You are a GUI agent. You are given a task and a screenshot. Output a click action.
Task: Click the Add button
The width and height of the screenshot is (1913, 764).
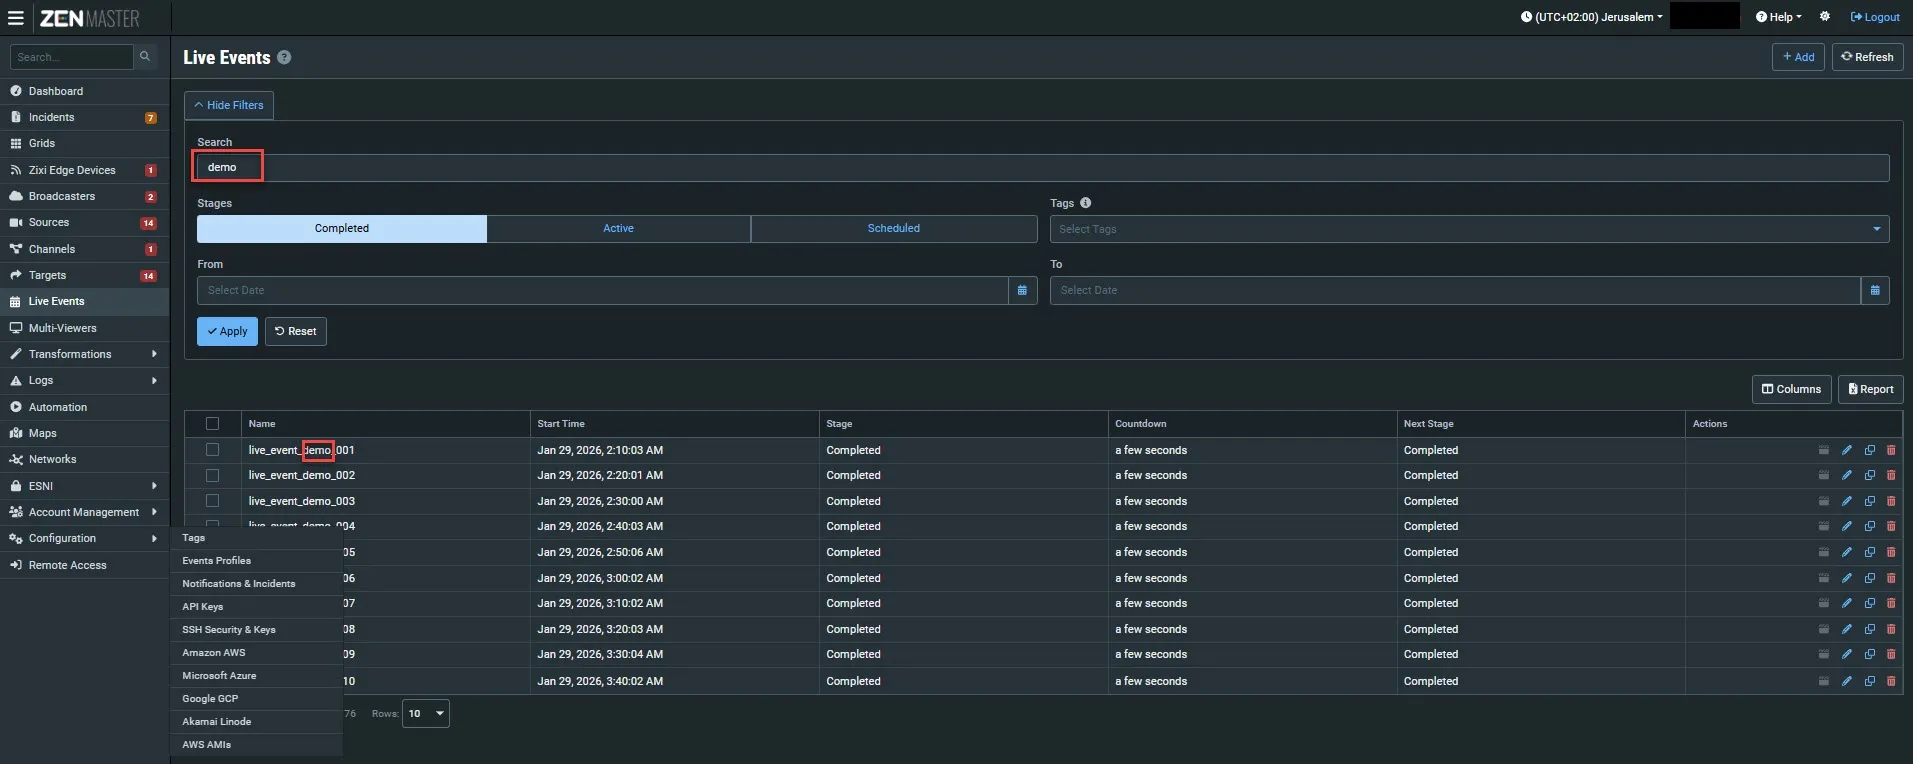click(x=1798, y=57)
